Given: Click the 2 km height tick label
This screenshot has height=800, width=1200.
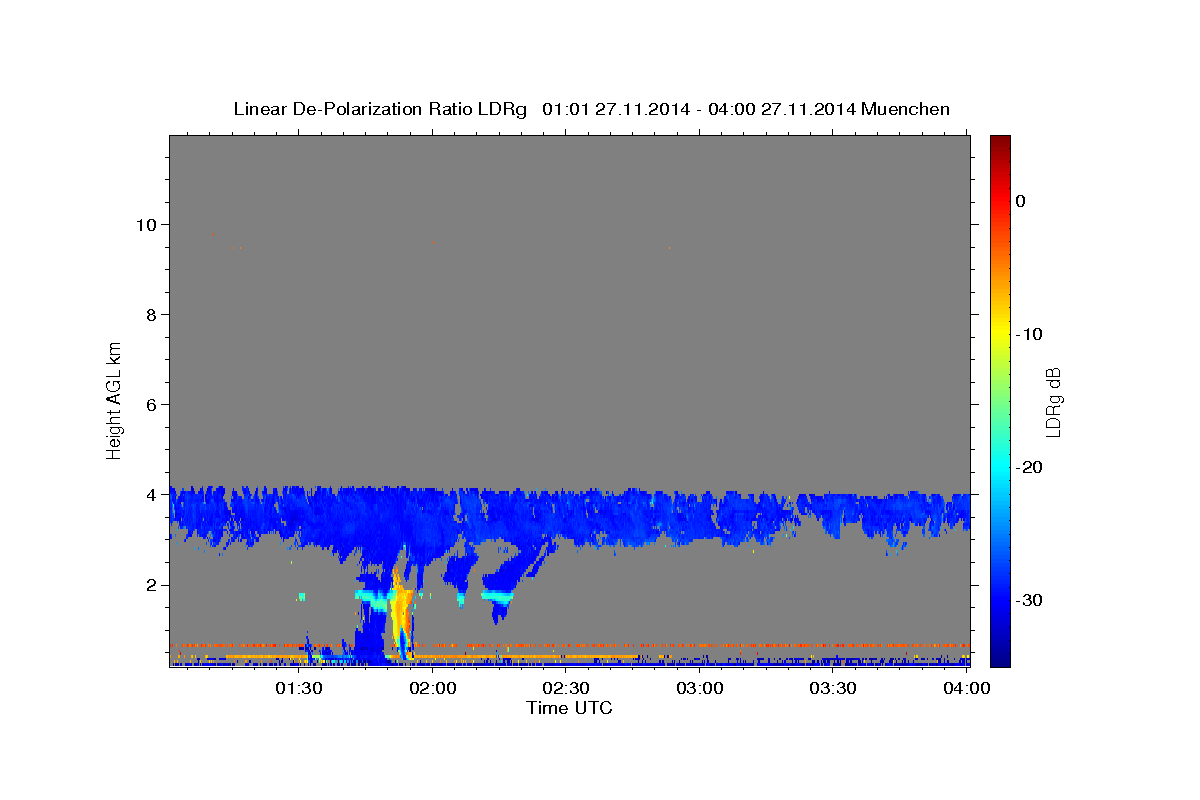Looking at the screenshot, I should coord(151,585).
